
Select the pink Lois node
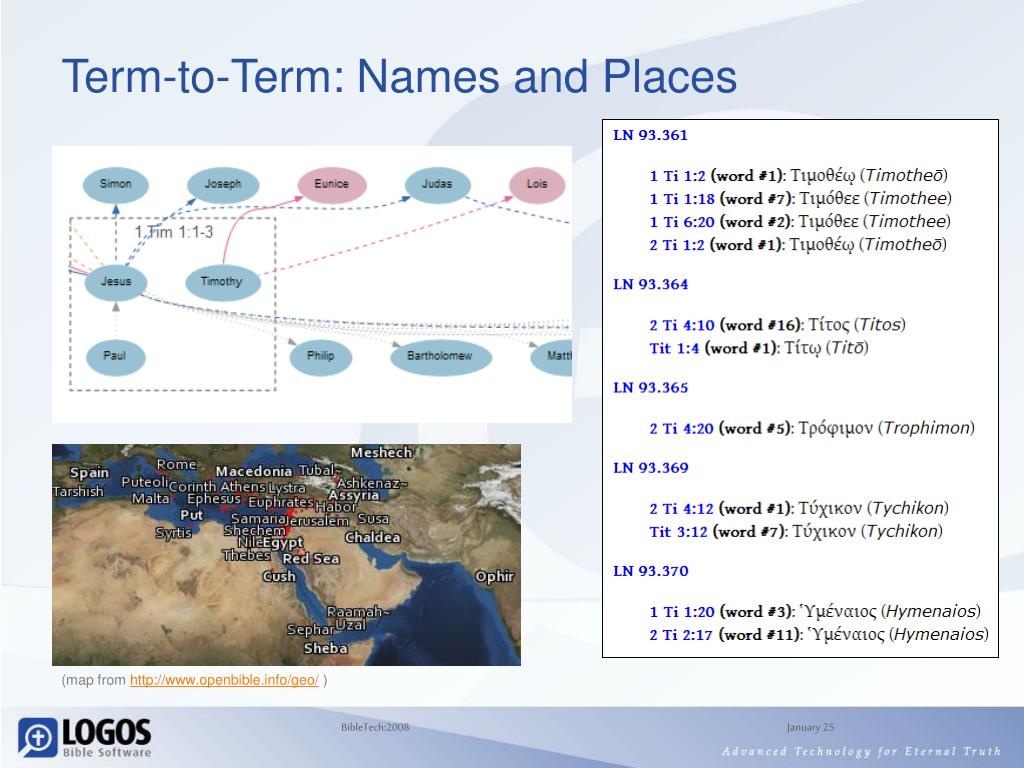[537, 184]
